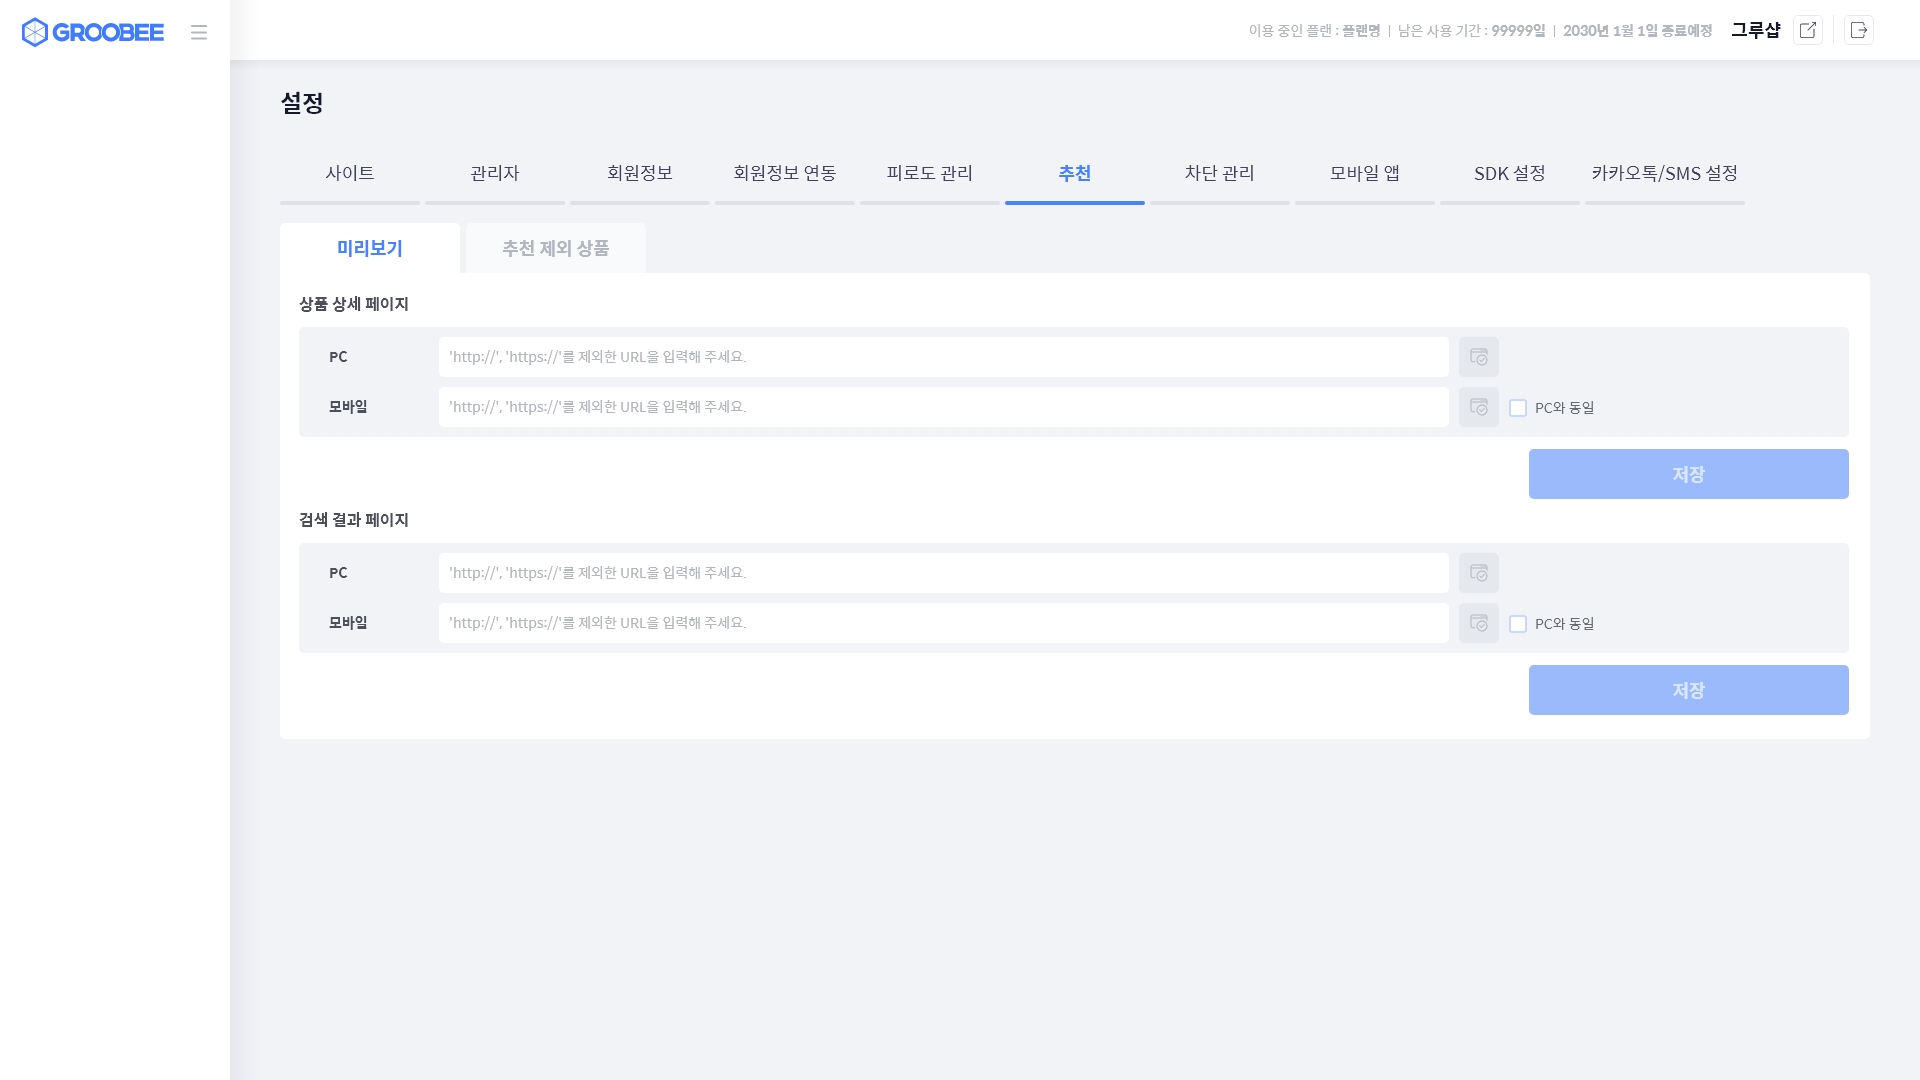Check 'PC와 동일' for search result page
The width and height of the screenshot is (1920, 1080).
click(1518, 624)
